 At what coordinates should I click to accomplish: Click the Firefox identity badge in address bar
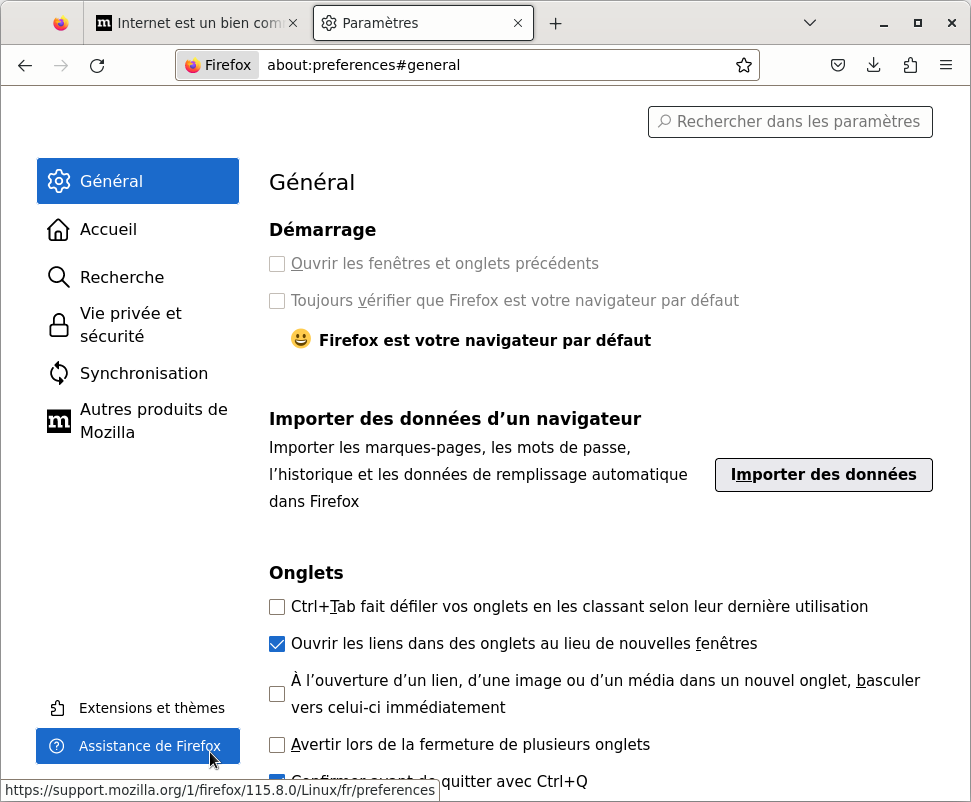(x=217, y=65)
